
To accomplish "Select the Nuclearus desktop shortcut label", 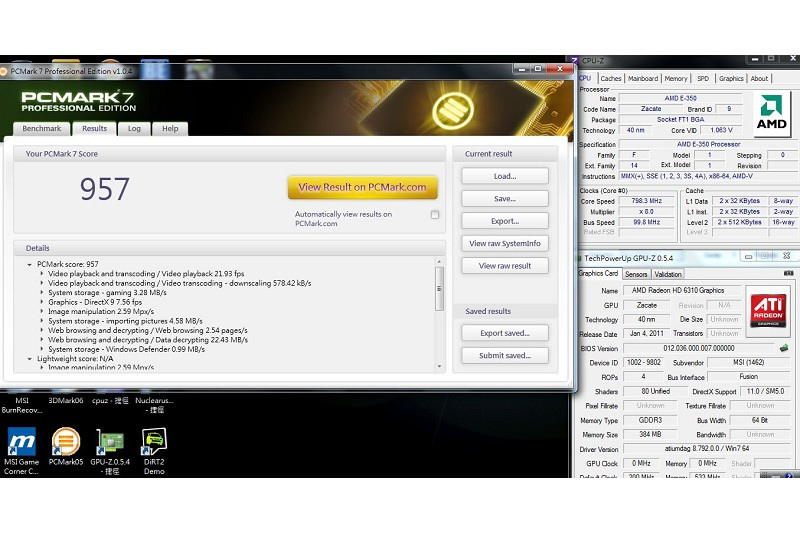I will (154, 405).
